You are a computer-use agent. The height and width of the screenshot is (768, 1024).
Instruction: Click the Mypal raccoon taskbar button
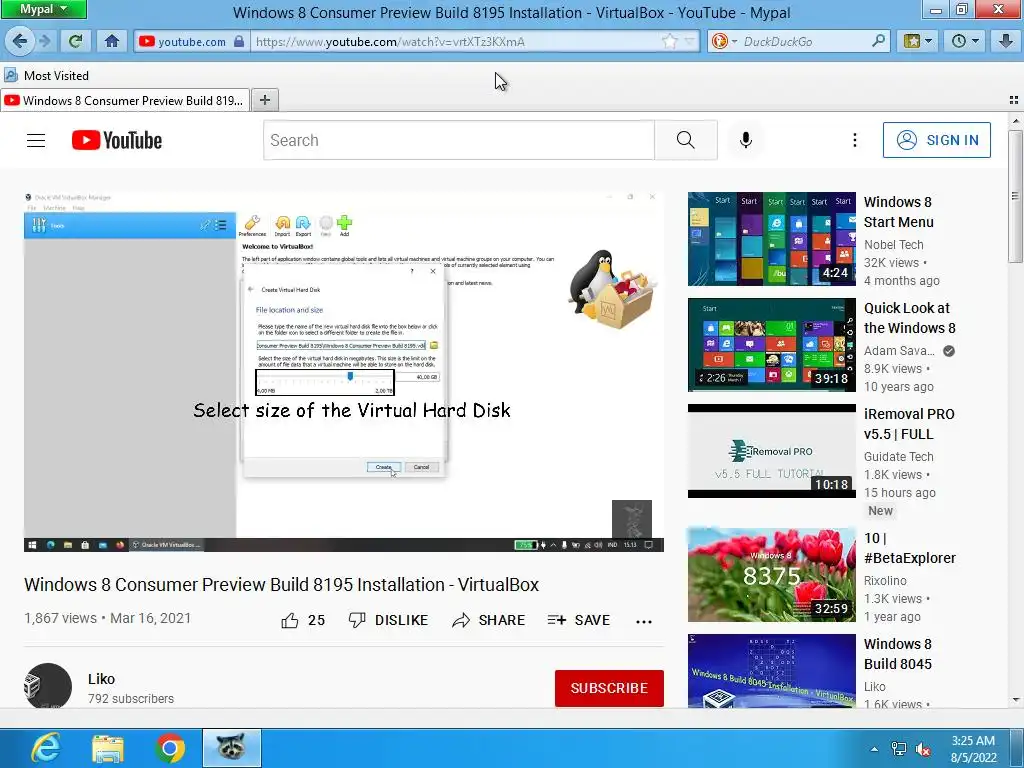click(231, 748)
